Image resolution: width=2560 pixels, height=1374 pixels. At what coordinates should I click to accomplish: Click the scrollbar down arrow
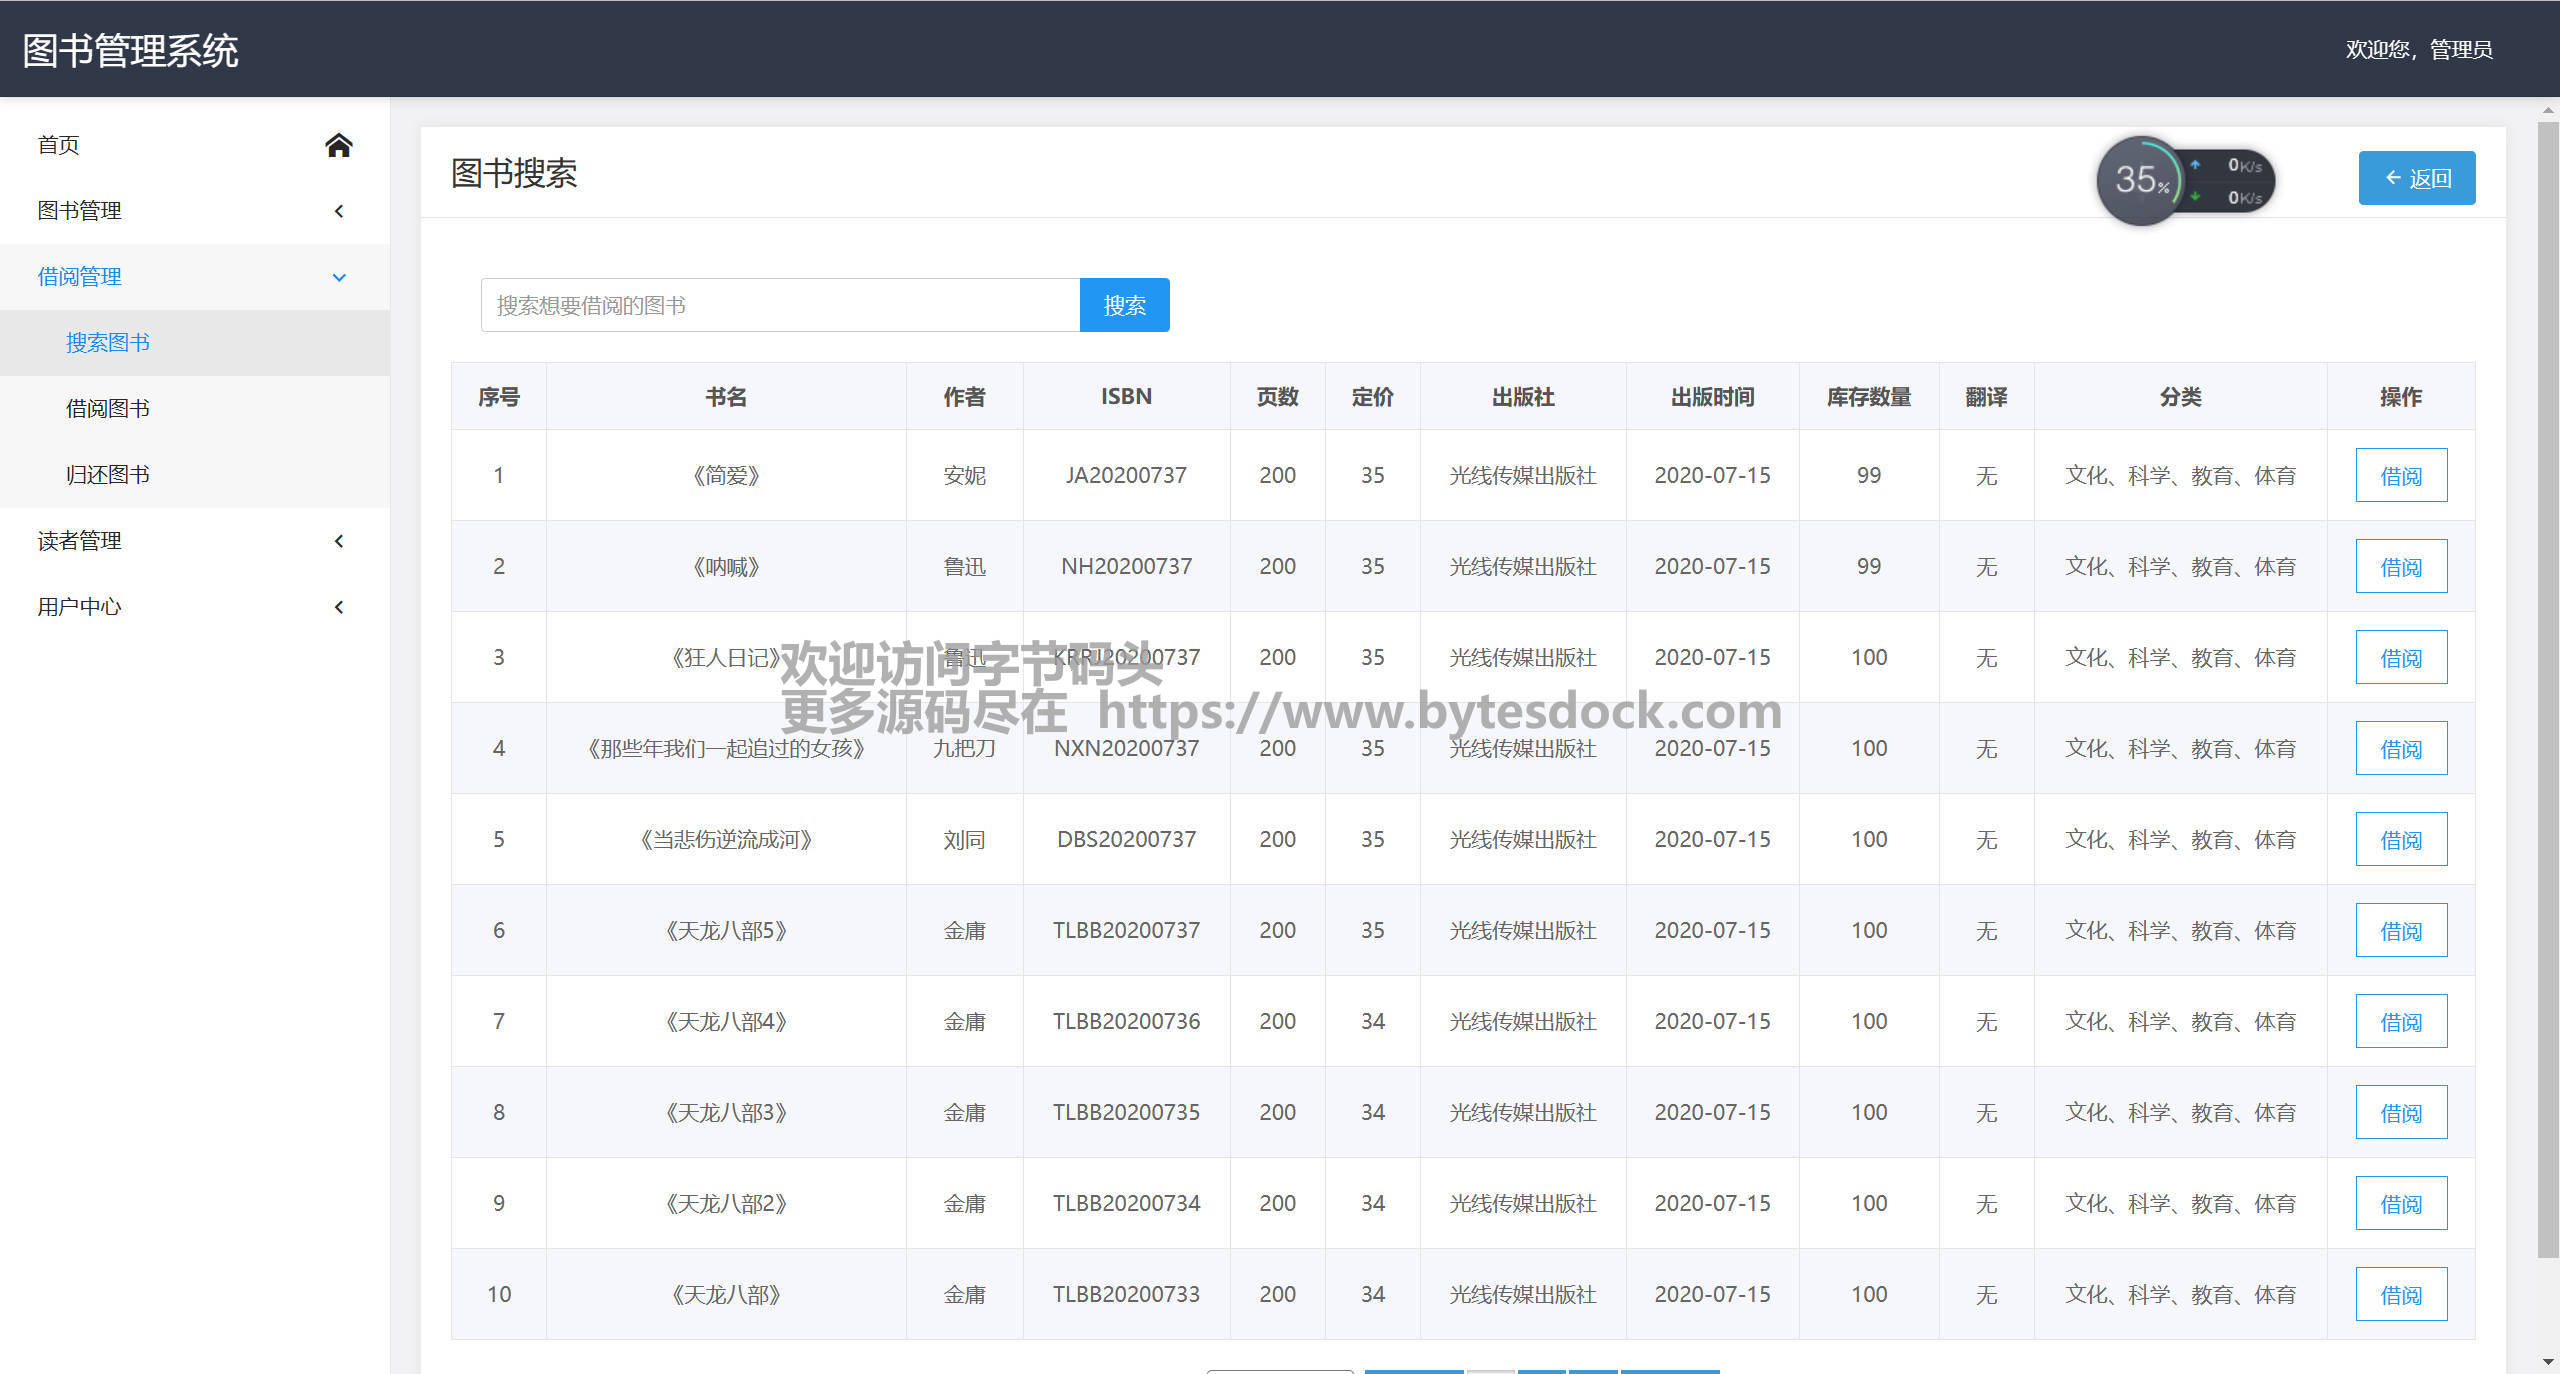[2548, 1361]
